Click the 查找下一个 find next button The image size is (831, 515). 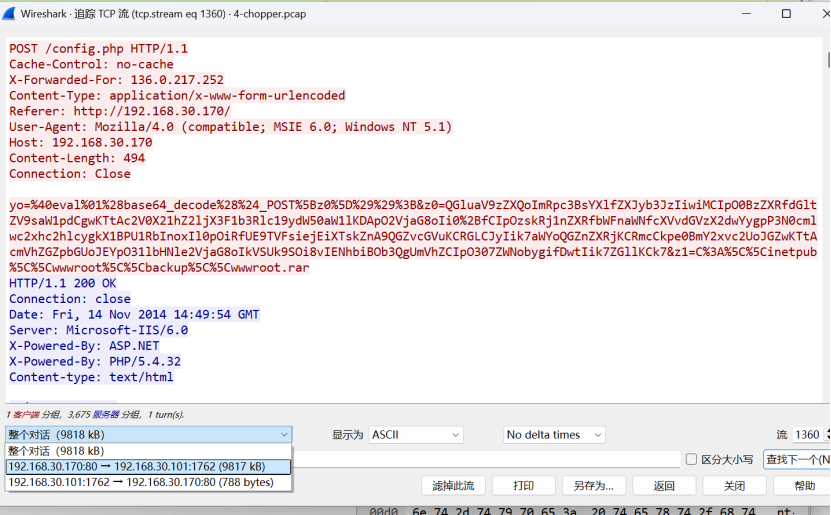click(797, 459)
